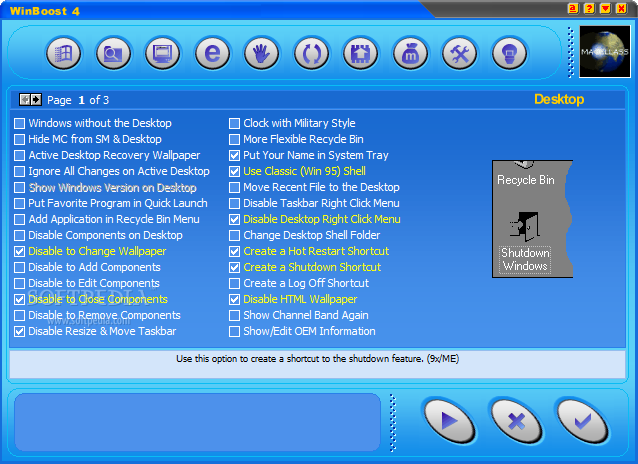
Task: Click the blue play arrow button
Action: pos(449,421)
